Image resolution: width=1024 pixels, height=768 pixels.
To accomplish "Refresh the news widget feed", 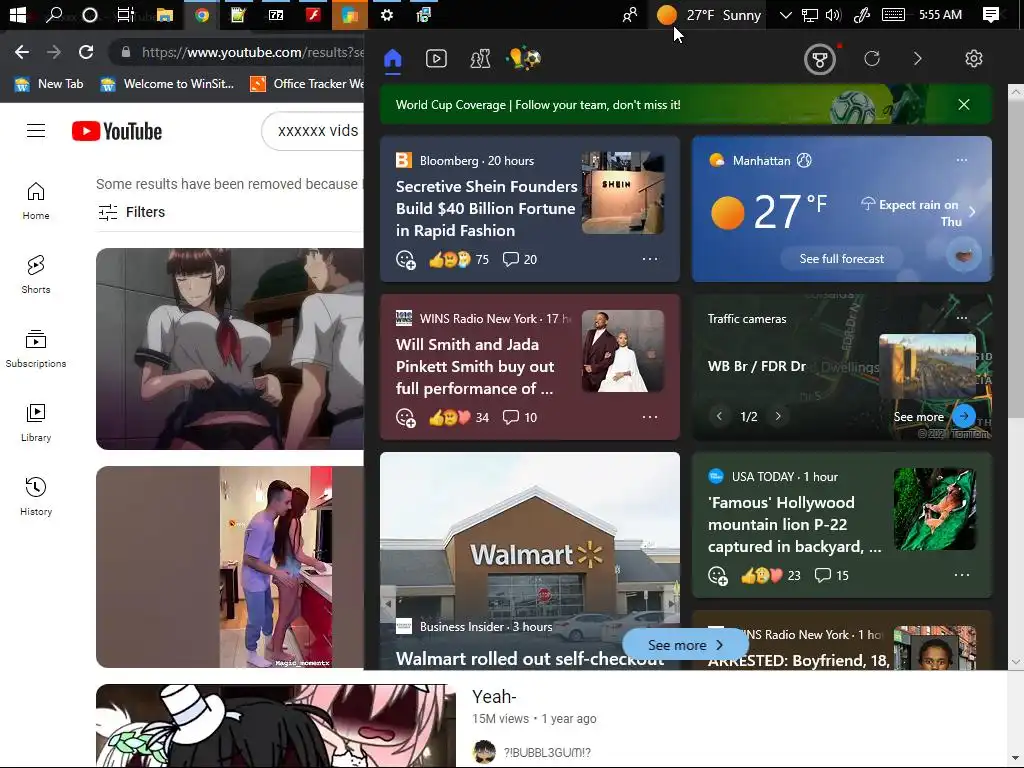I will click(x=872, y=59).
